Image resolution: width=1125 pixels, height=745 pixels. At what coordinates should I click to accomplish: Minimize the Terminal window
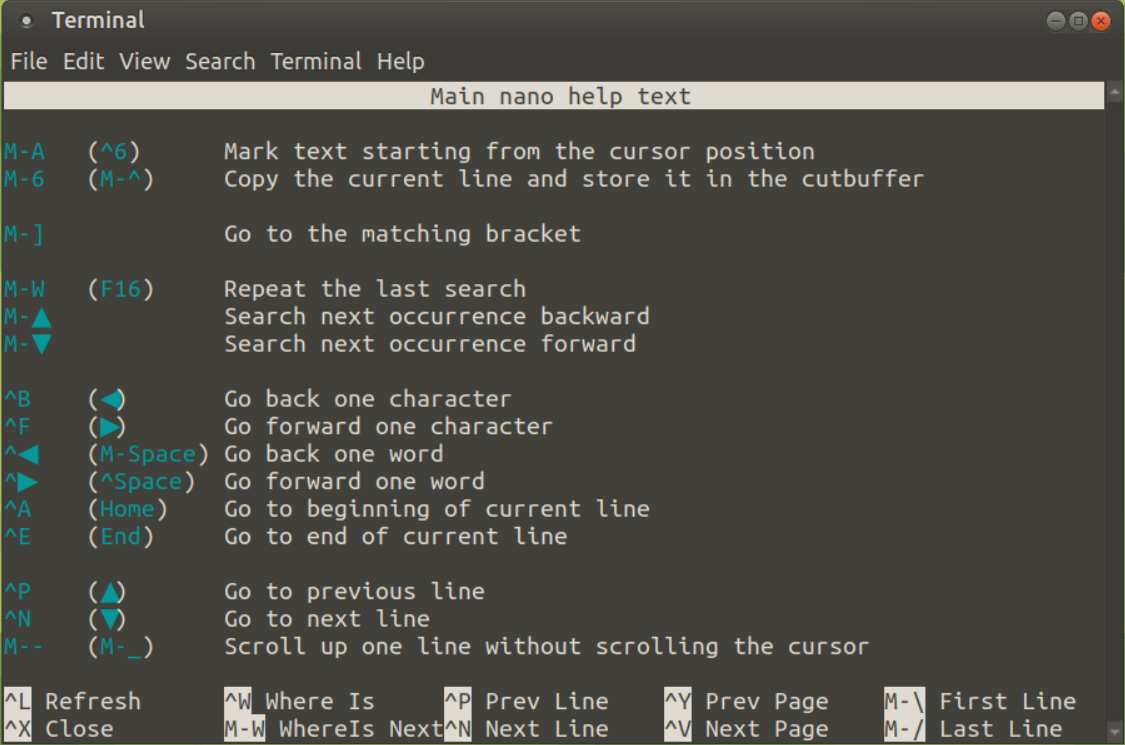pos(1056,21)
